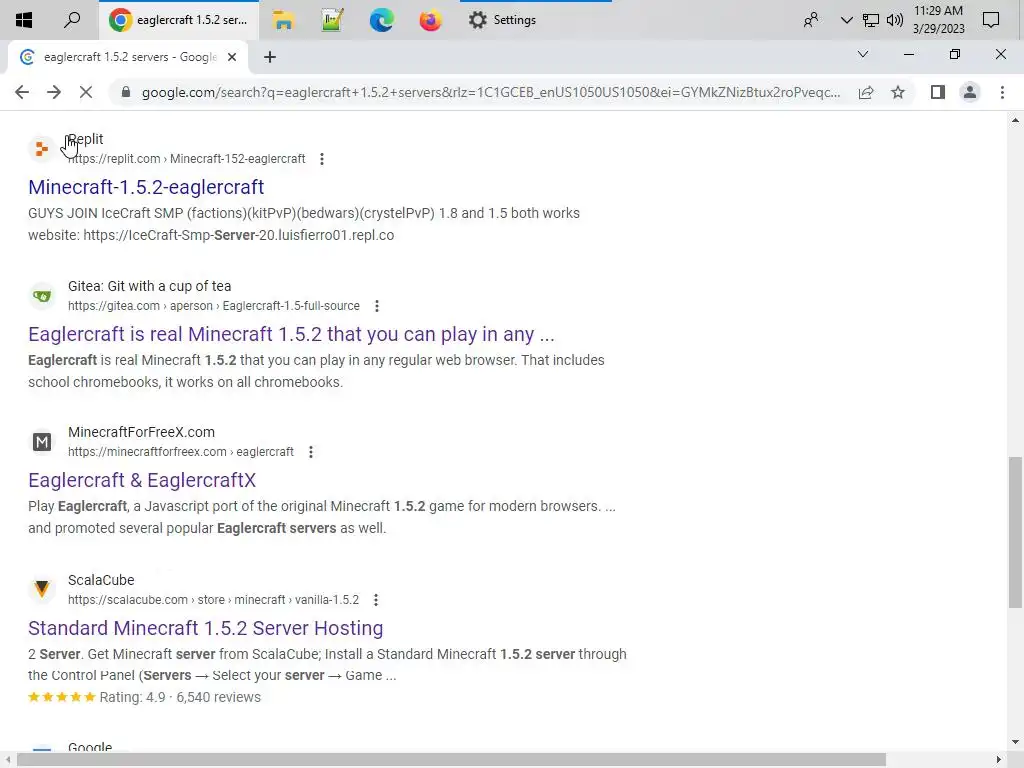Open options for the Replit result
This screenshot has height=768, width=1024.
322,159
